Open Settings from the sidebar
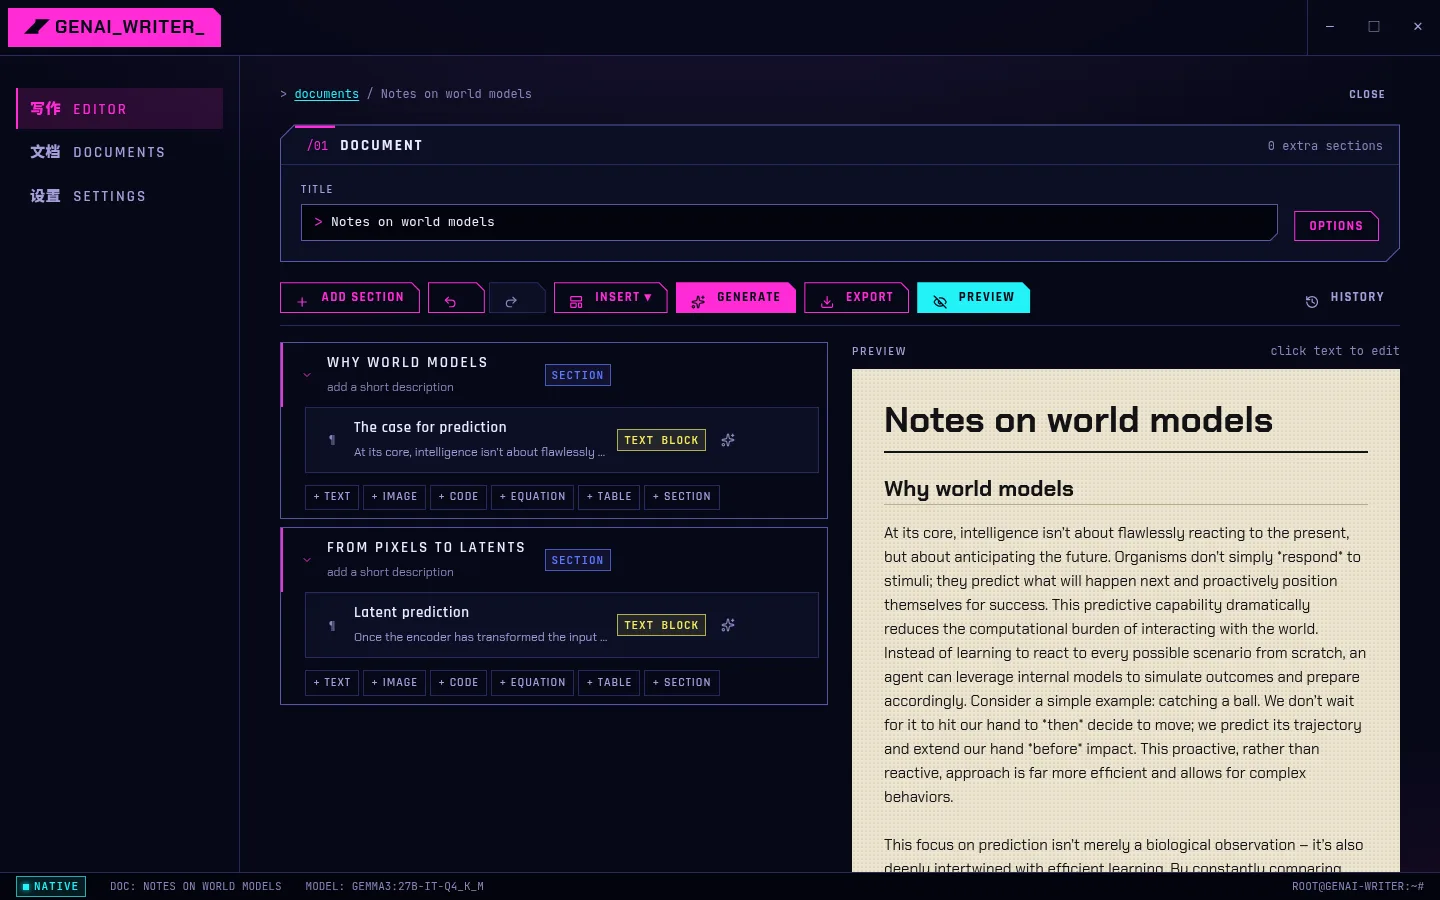Image resolution: width=1440 pixels, height=900 pixels. 119,196
